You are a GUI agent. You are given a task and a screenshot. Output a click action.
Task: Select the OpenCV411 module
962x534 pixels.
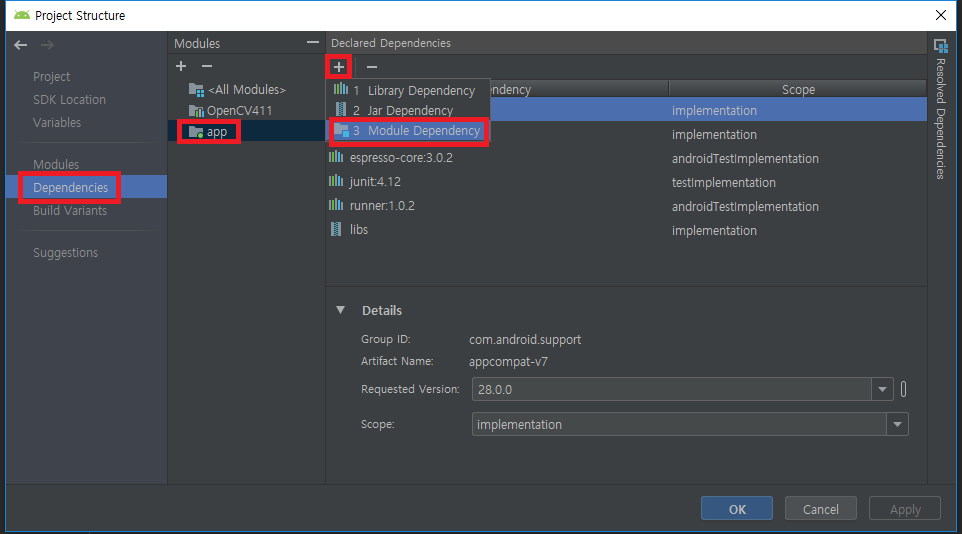click(239, 110)
